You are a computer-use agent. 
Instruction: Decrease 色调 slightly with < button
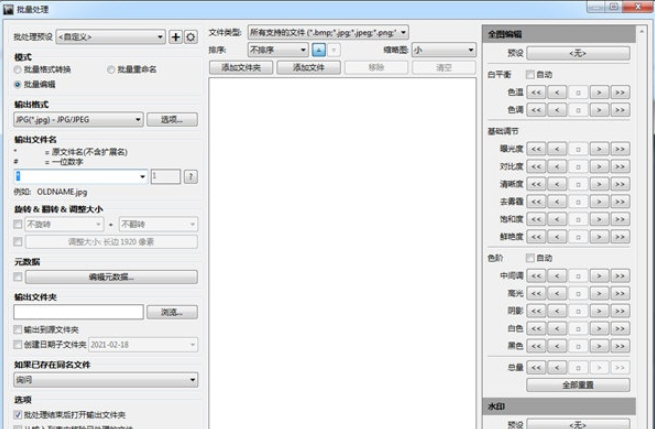(557, 110)
